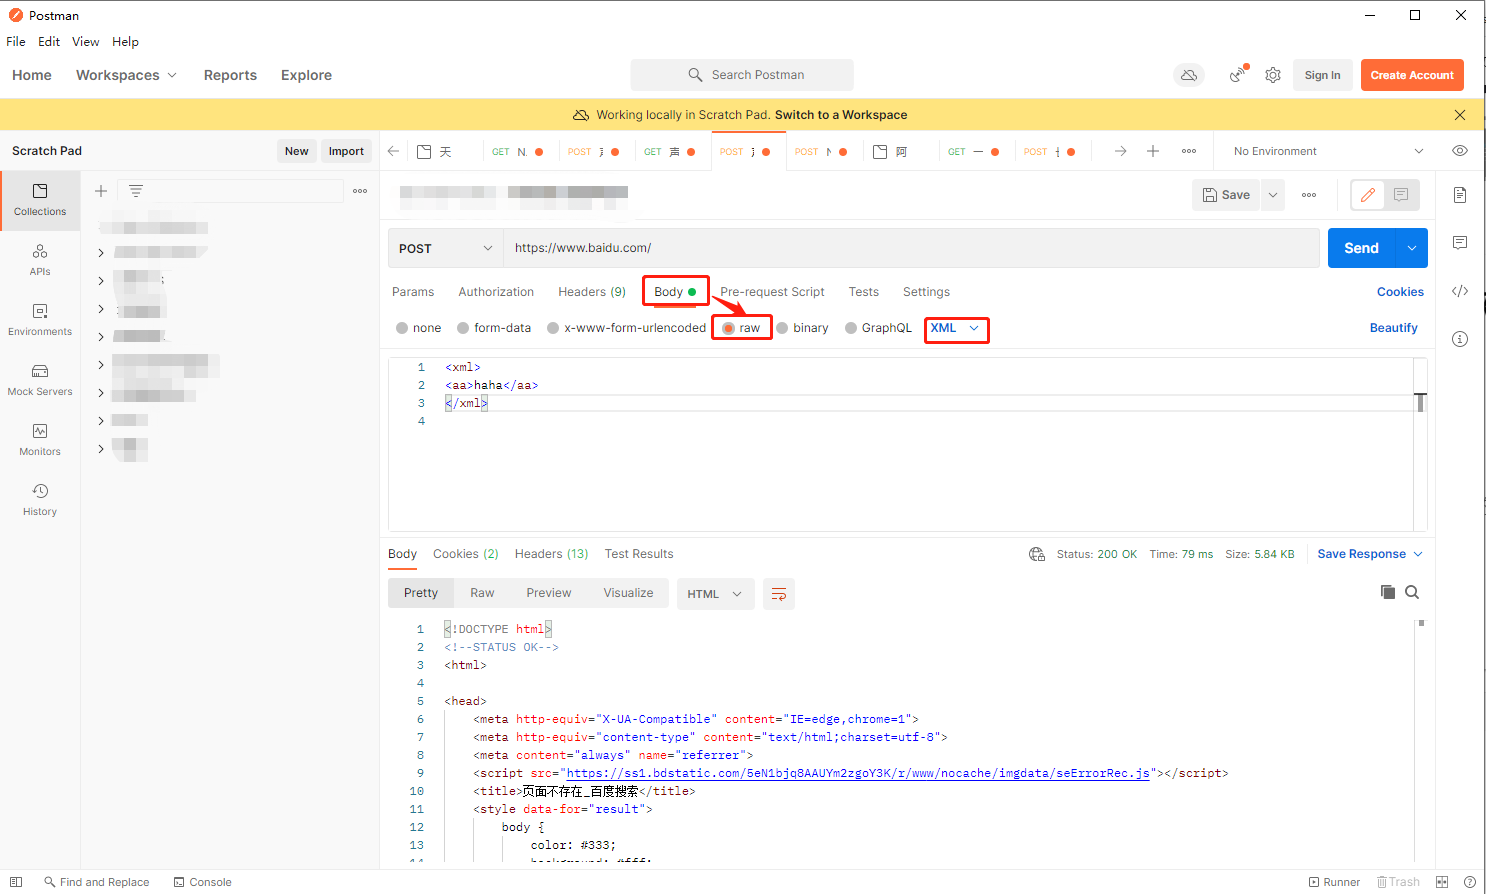Image resolution: width=1486 pixels, height=894 pixels.
Task: Click the Import button
Action: (346, 151)
